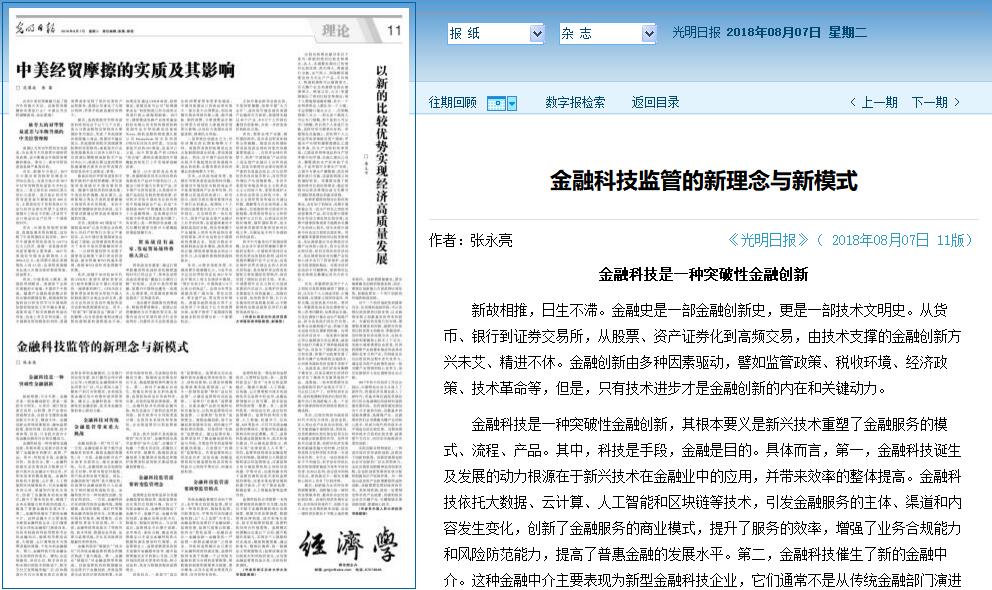
Task: Click the date 2018年08月07日 星期二 in the header
Action: (796, 33)
